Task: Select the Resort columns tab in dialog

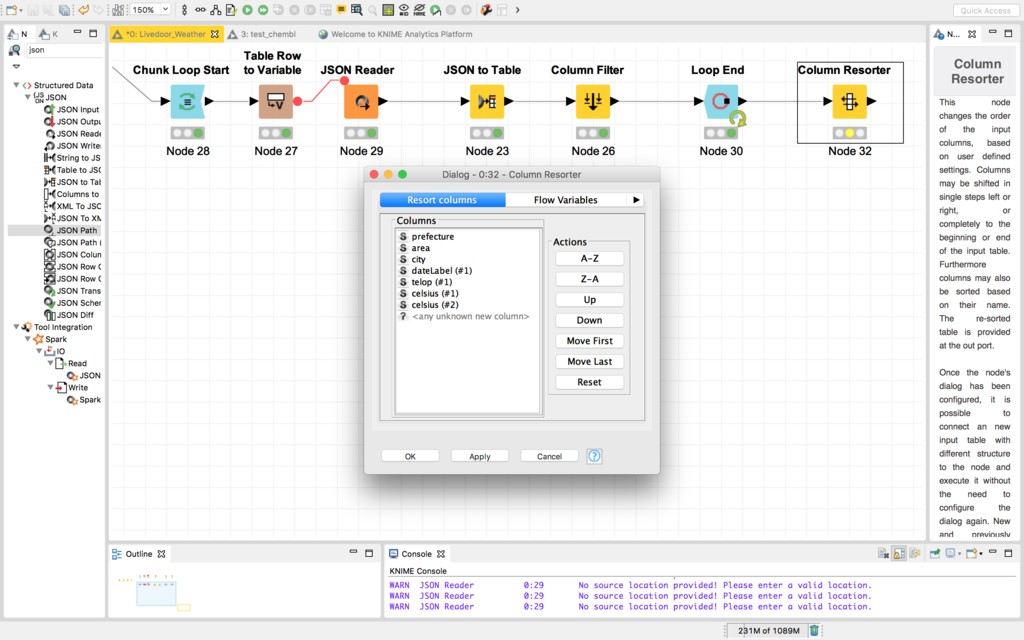Action: pos(442,200)
